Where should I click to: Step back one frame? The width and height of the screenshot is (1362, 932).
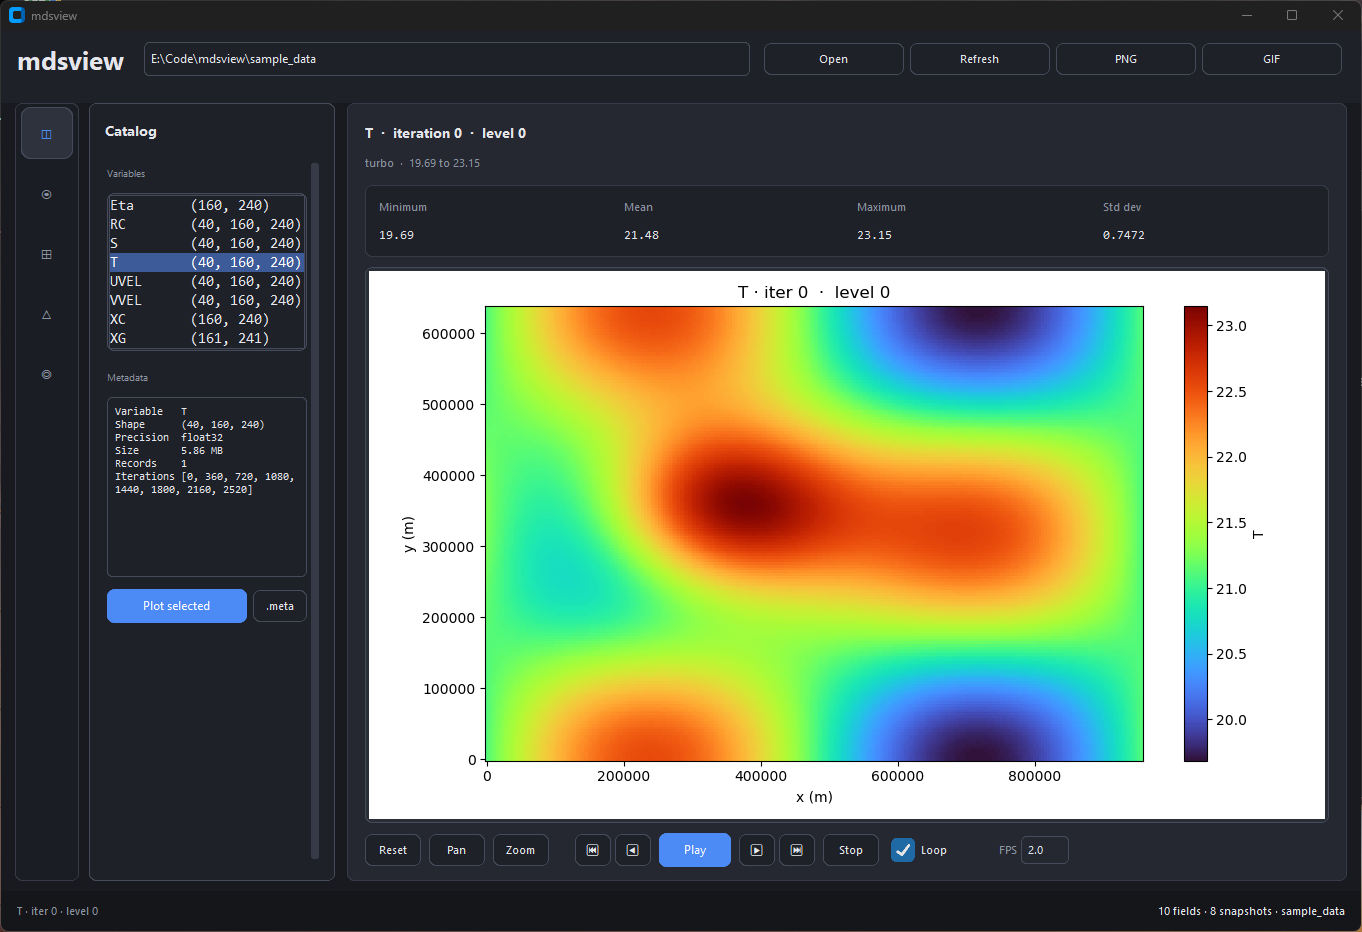click(633, 850)
